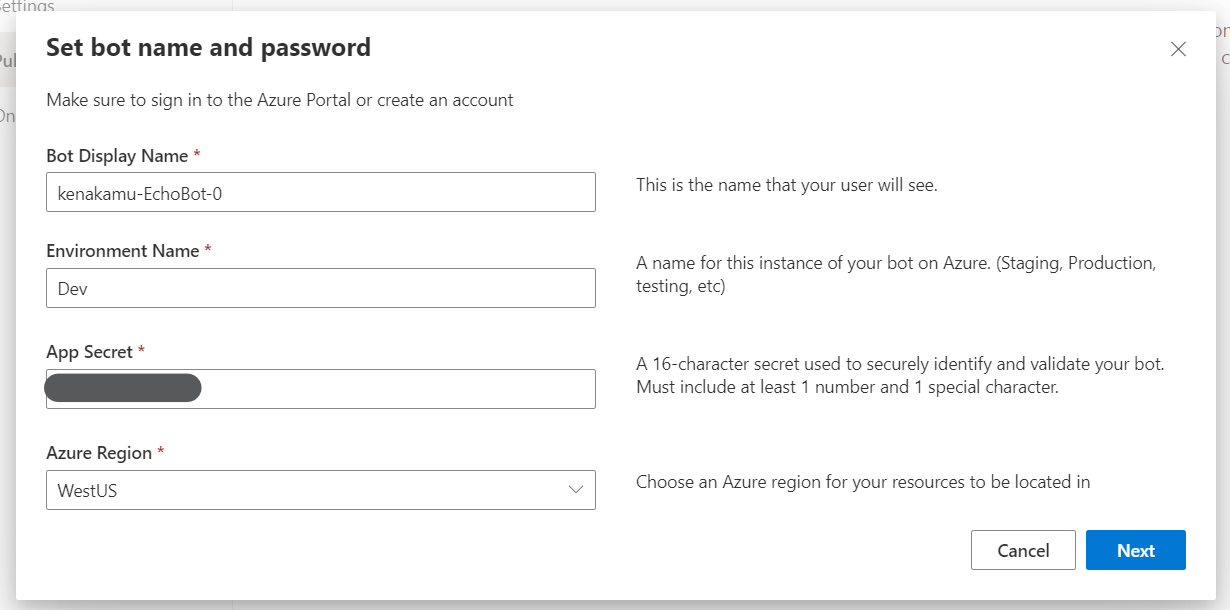
Task: Click the Cancel button
Action: pyautogui.click(x=1023, y=550)
